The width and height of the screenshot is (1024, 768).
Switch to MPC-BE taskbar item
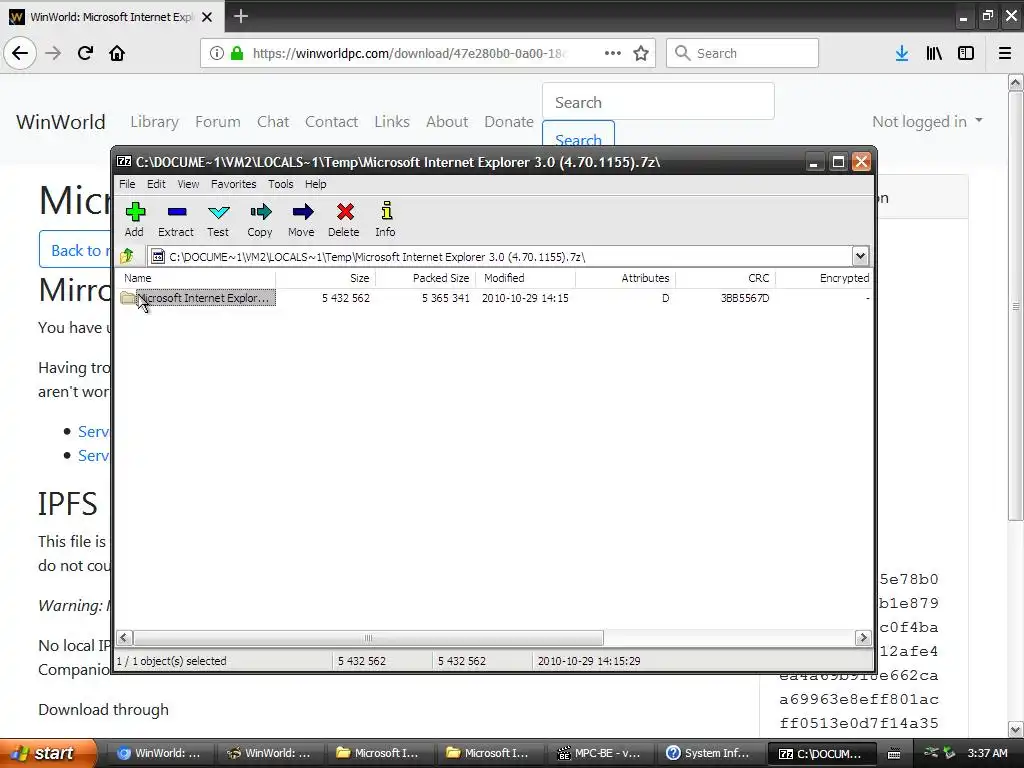(600, 753)
